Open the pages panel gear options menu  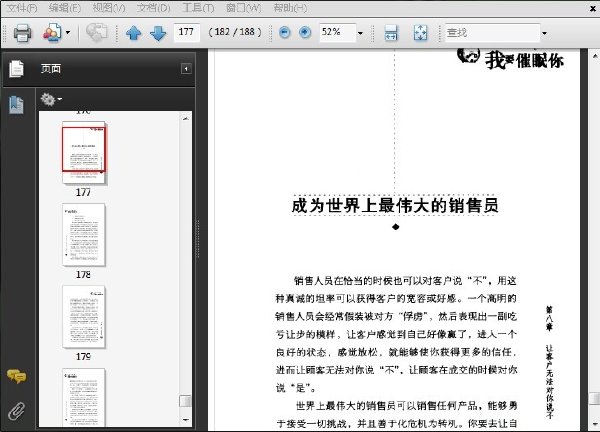(x=51, y=99)
